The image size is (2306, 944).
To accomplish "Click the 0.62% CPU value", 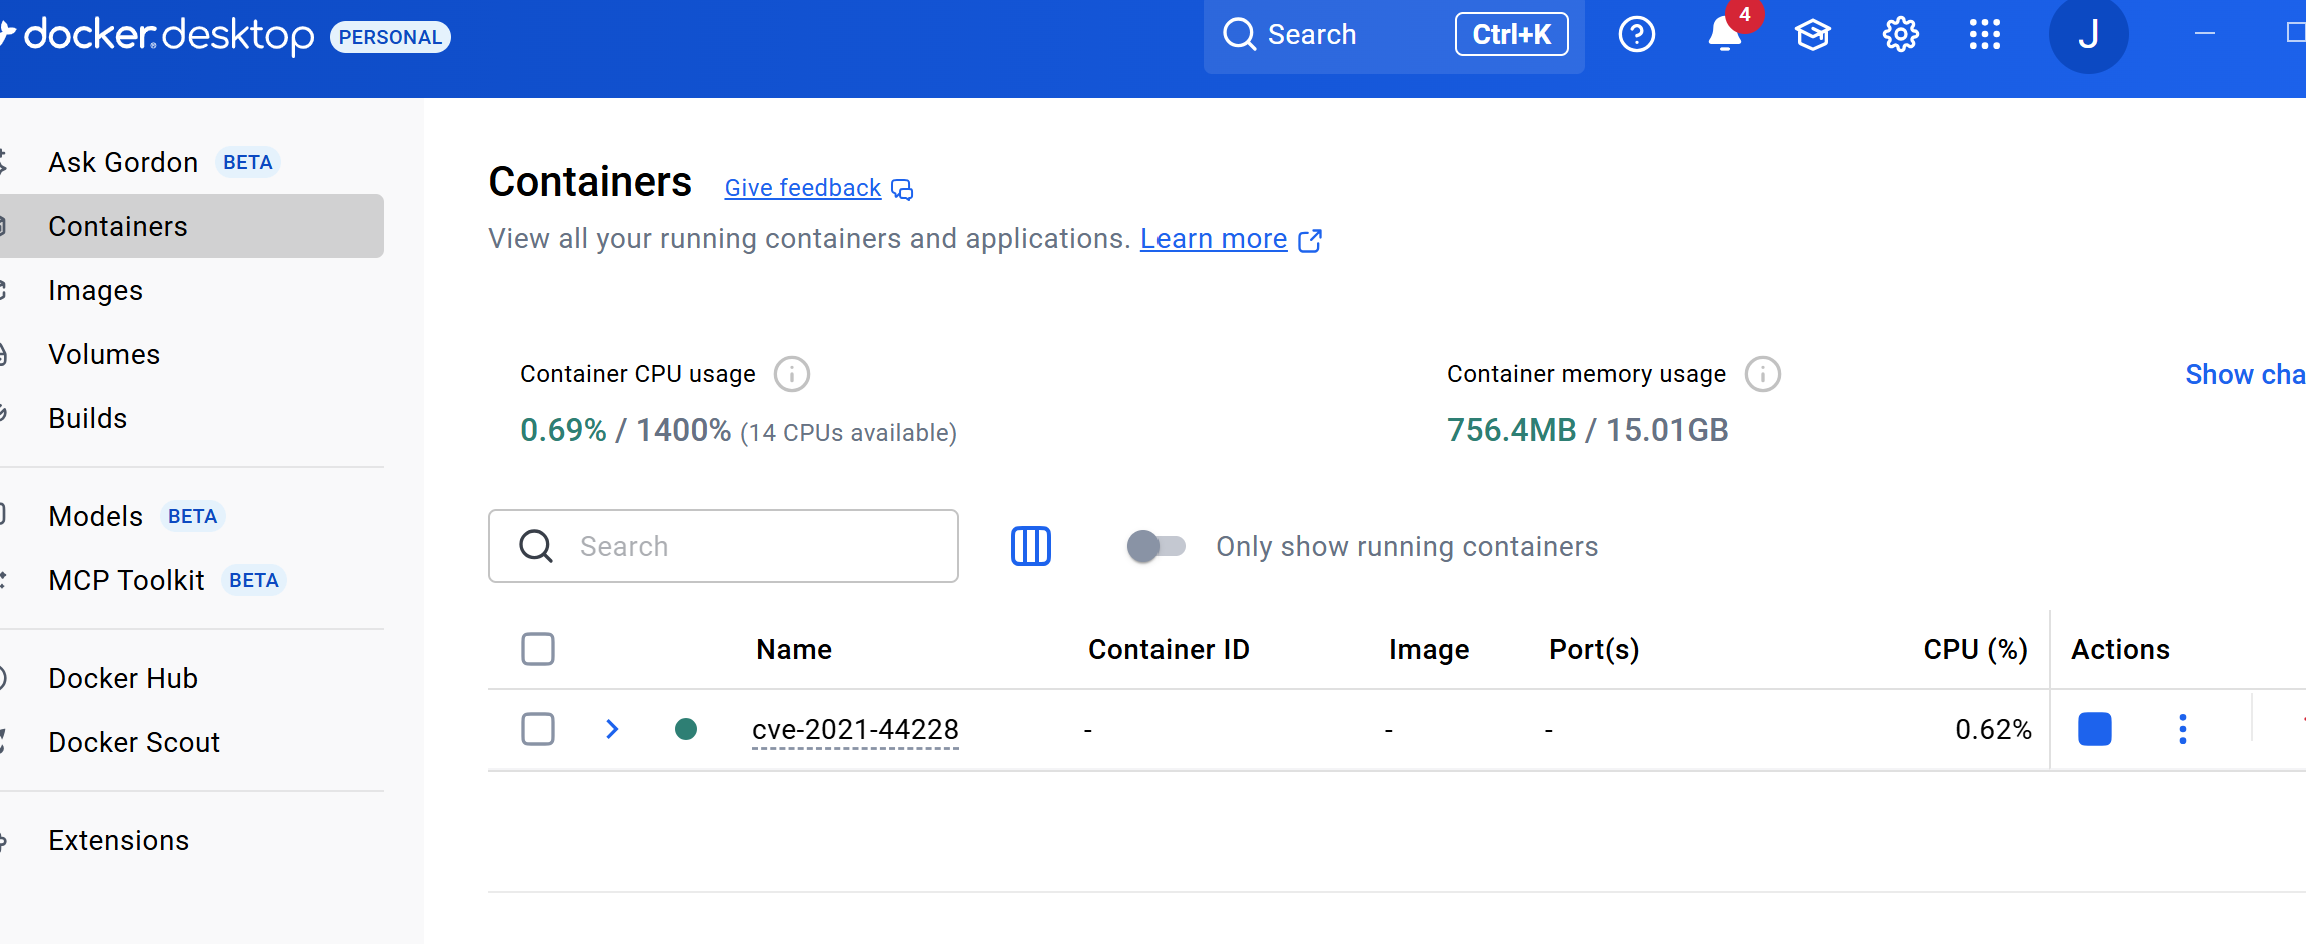I will (1993, 730).
